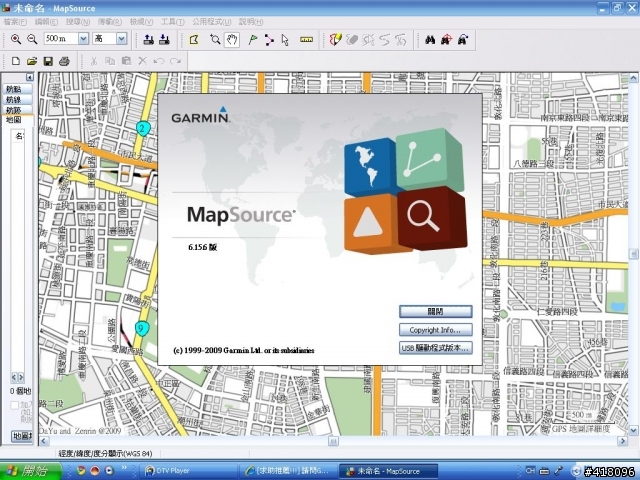Viewport: 640px width, 480px height.
Task: Switch to the 航點 tab
Action: [x=18, y=89]
